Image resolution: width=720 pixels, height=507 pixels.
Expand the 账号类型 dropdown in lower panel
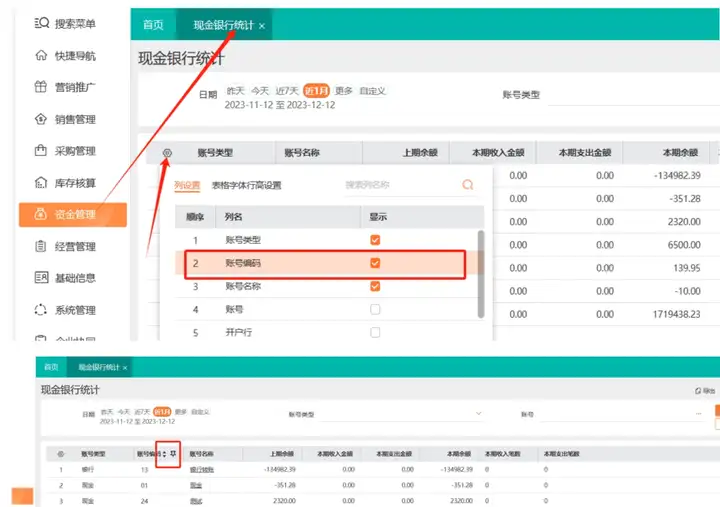click(398, 414)
